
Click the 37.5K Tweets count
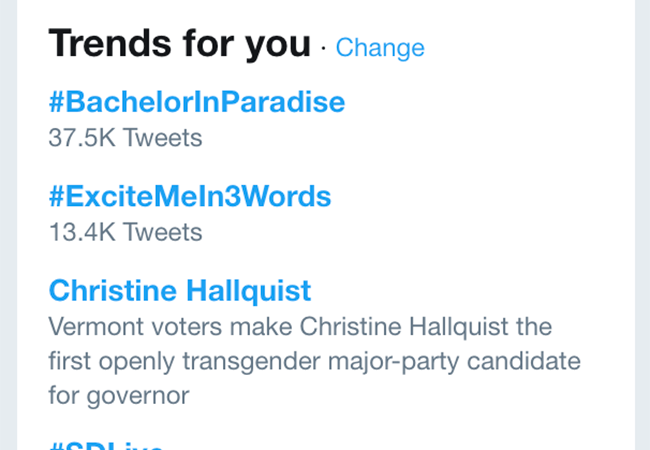tap(125, 138)
